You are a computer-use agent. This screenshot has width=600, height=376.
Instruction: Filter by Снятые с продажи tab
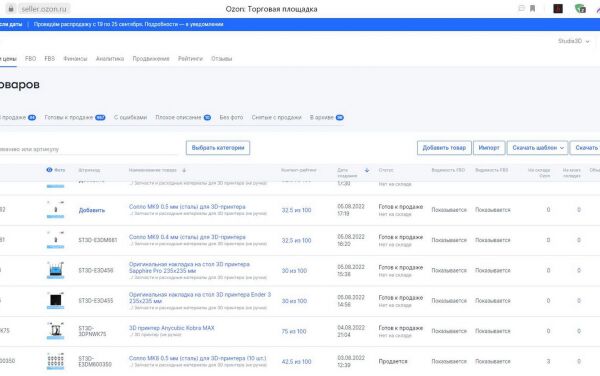coord(276,117)
